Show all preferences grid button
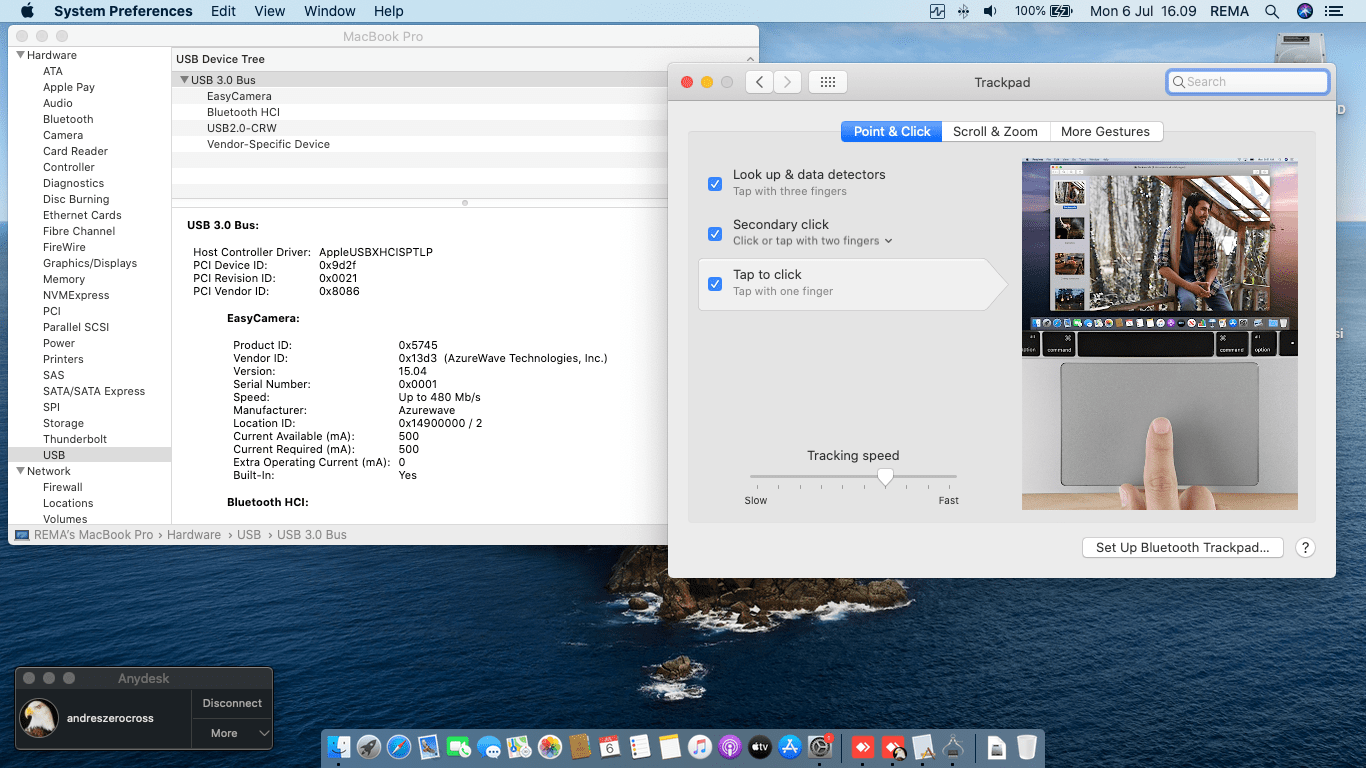Image resolution: width=1366 pixels, height=768 pixels. 828,82
